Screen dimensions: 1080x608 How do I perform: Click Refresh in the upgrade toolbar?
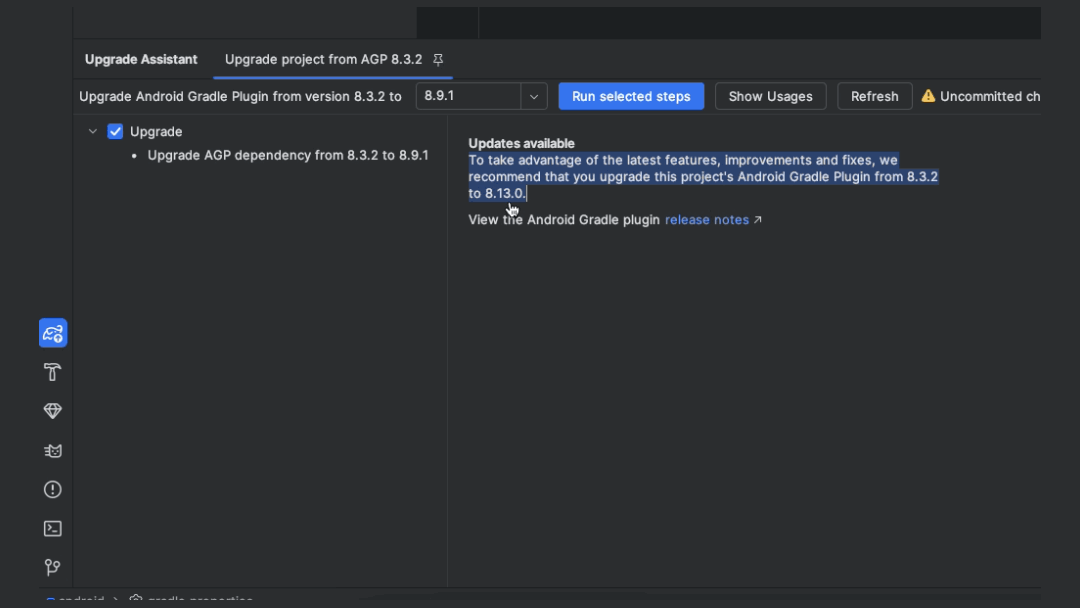pos(874,96)
